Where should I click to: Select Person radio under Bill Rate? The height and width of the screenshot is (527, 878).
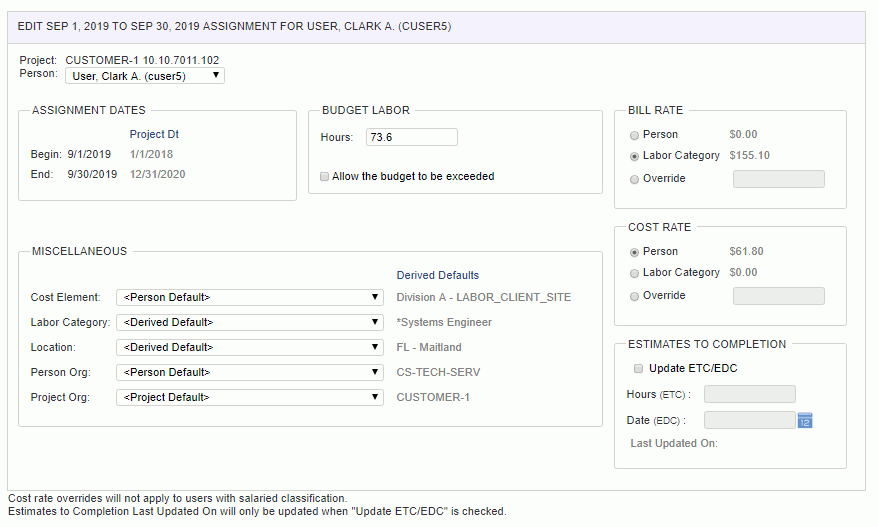click(634, 135)
